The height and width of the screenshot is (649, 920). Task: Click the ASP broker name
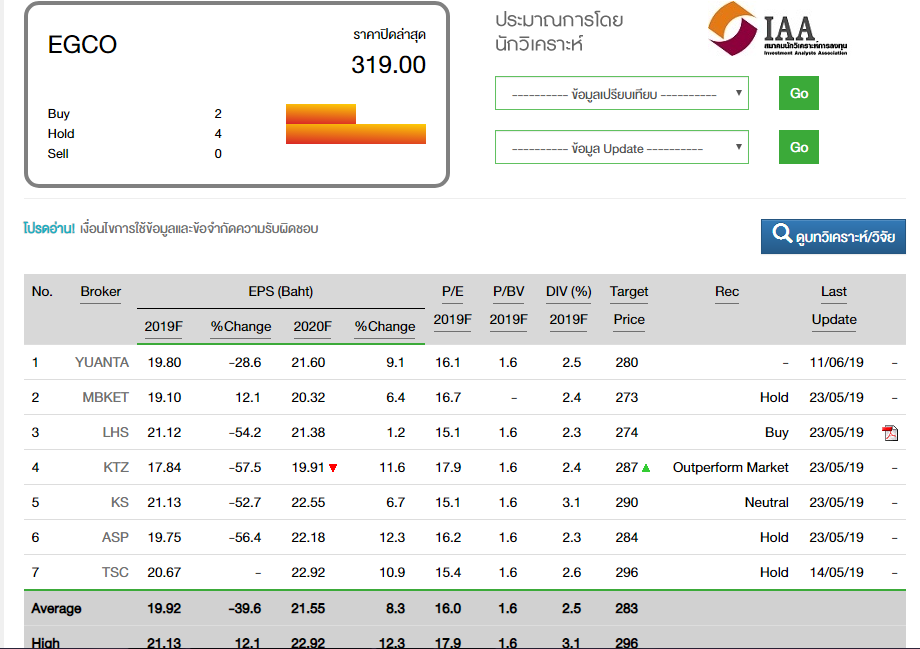point(115,538)
